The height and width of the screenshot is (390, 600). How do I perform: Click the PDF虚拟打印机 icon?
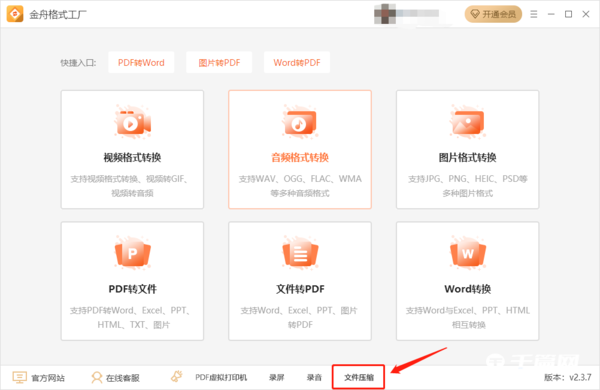coord(176,377)
